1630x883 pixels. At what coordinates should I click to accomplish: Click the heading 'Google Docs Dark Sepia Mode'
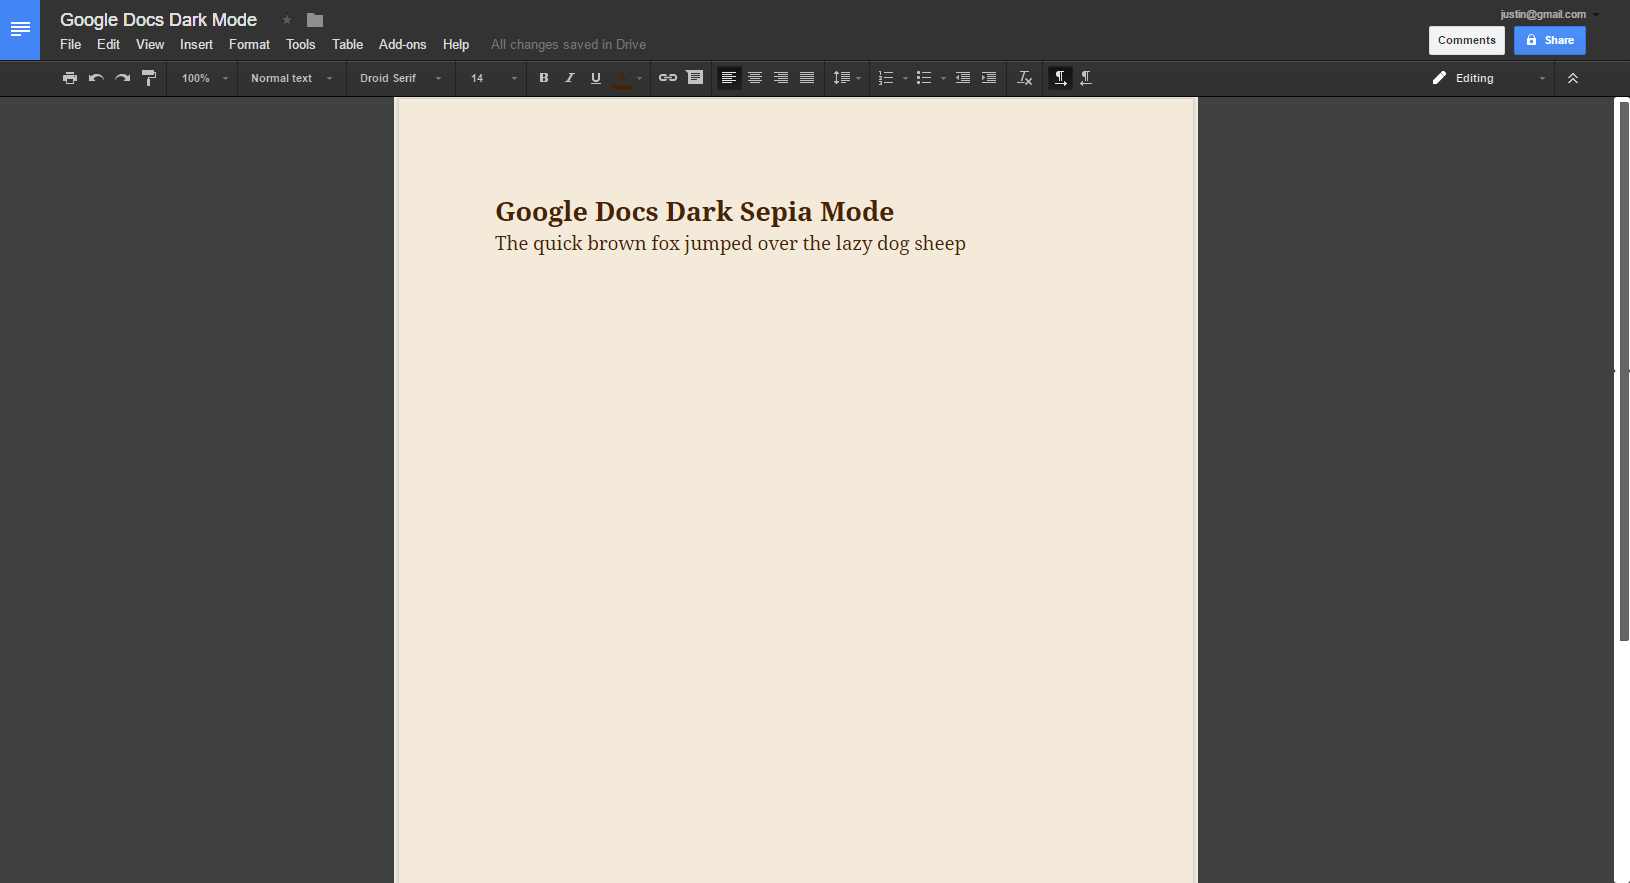click(694, 212)
